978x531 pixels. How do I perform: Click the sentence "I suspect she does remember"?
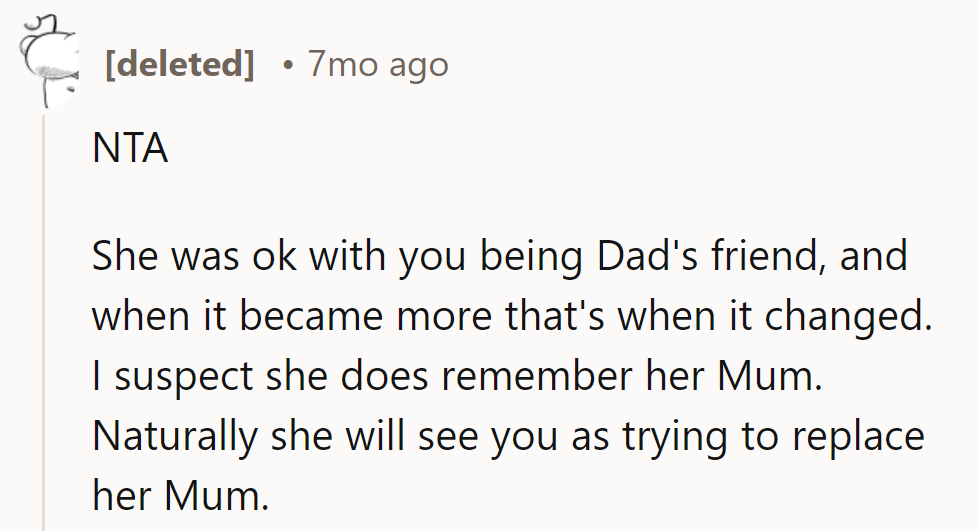pyautogui.click(x=457, y=377)
